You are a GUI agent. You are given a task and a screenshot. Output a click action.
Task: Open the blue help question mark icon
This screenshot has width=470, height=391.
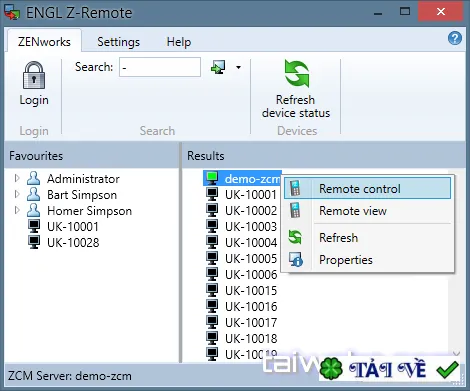coord(455,38)
